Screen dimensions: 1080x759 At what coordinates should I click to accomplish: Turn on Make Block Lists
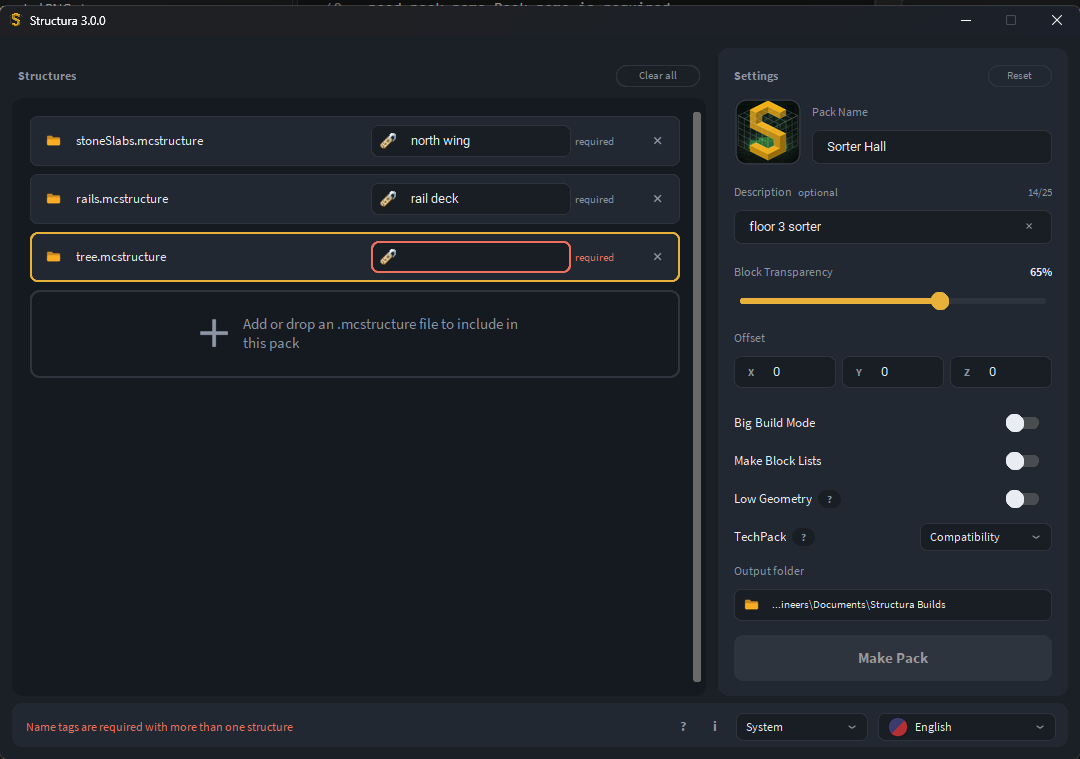point(1022,461)
